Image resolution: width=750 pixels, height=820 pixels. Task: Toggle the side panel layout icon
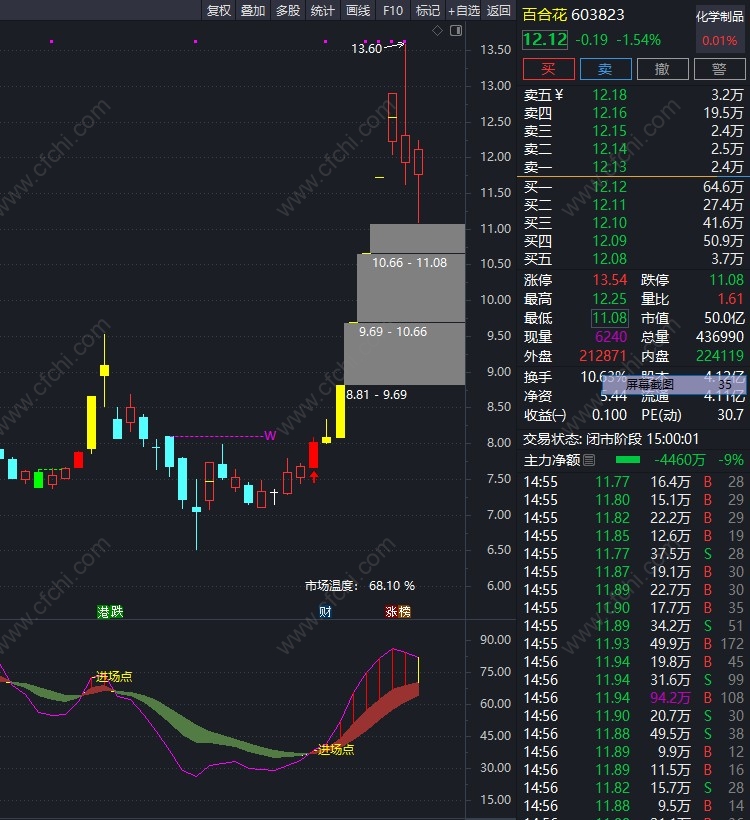(x=456, y=31)
